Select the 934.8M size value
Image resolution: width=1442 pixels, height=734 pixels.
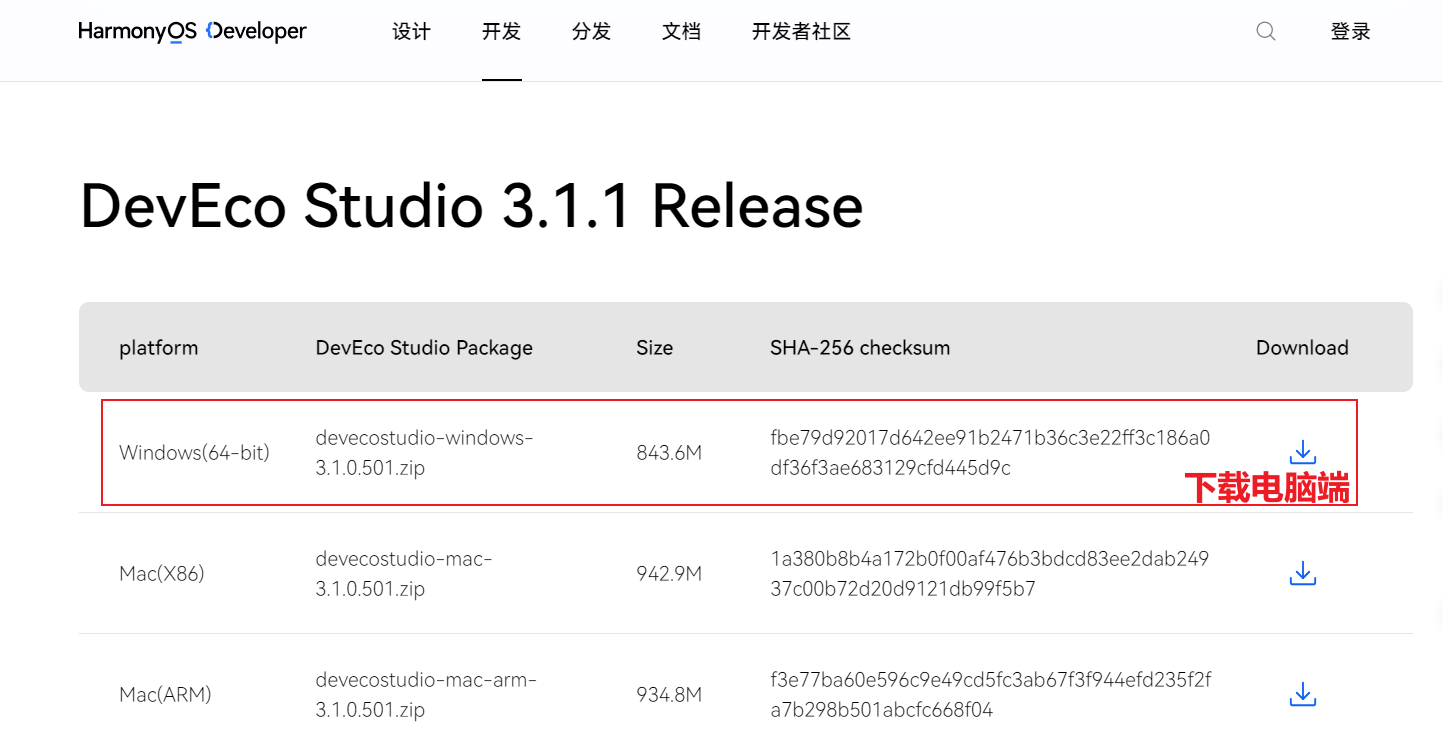point(669,695)
